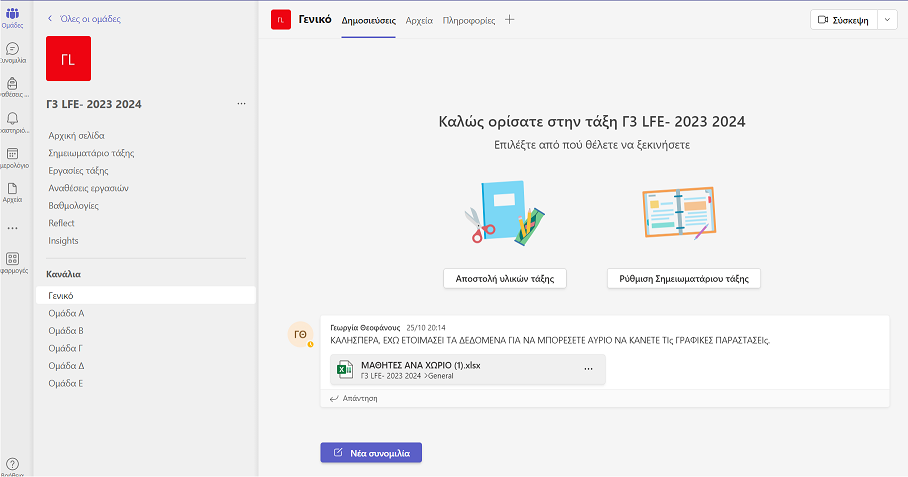
Task: Open the Help (Βοήθεια) question mark icon
Action: pyautogui.click(x=12, y=463)
